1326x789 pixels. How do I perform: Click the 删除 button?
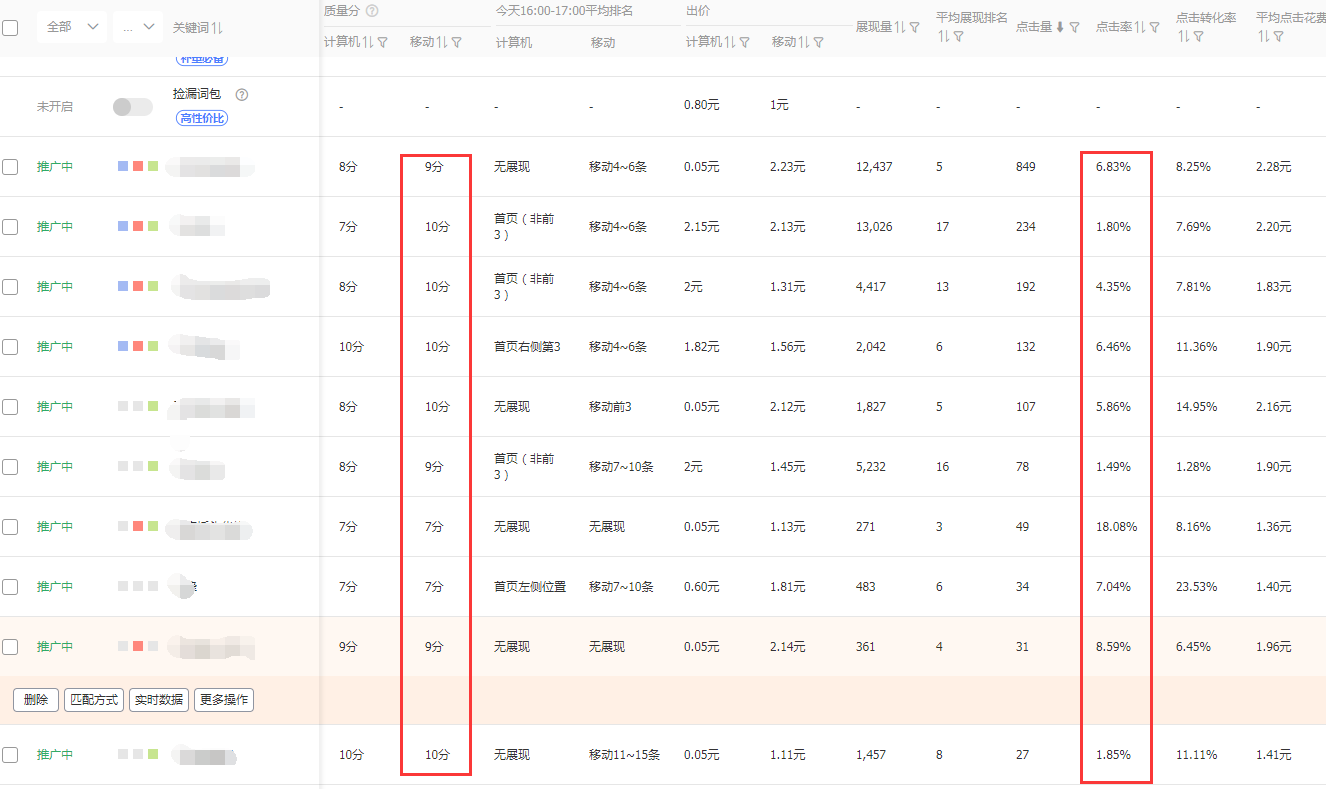35,700
